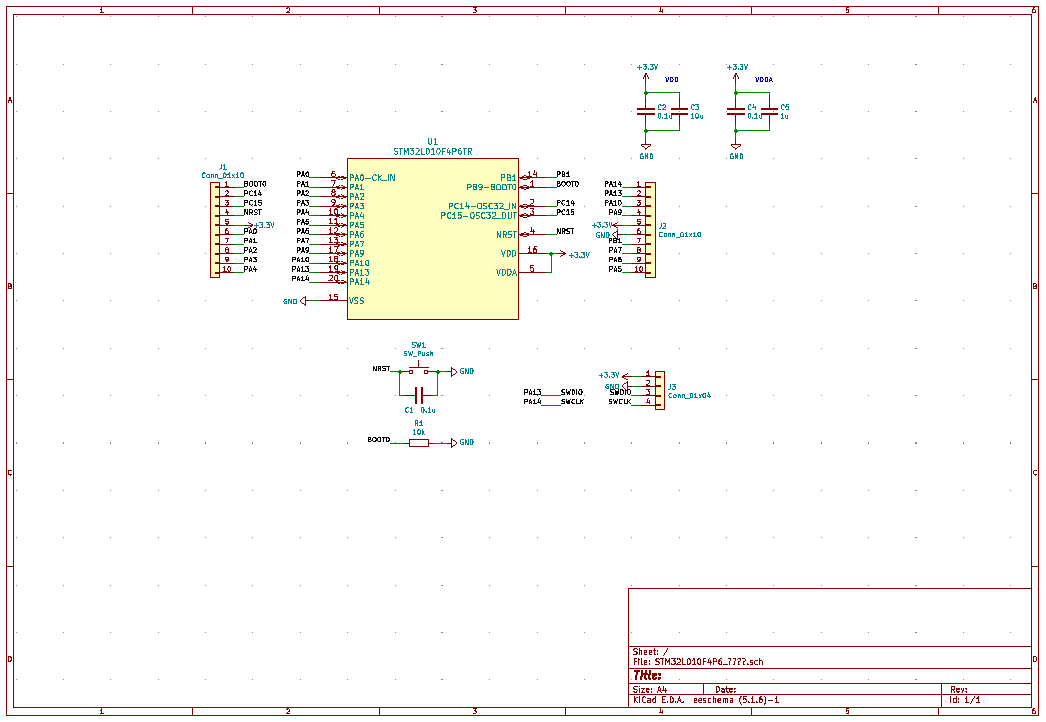Click capacitor C2 symbol
Image resolution: width=1046 pixels, height=722 pixels.
click(x=646, y=111)
